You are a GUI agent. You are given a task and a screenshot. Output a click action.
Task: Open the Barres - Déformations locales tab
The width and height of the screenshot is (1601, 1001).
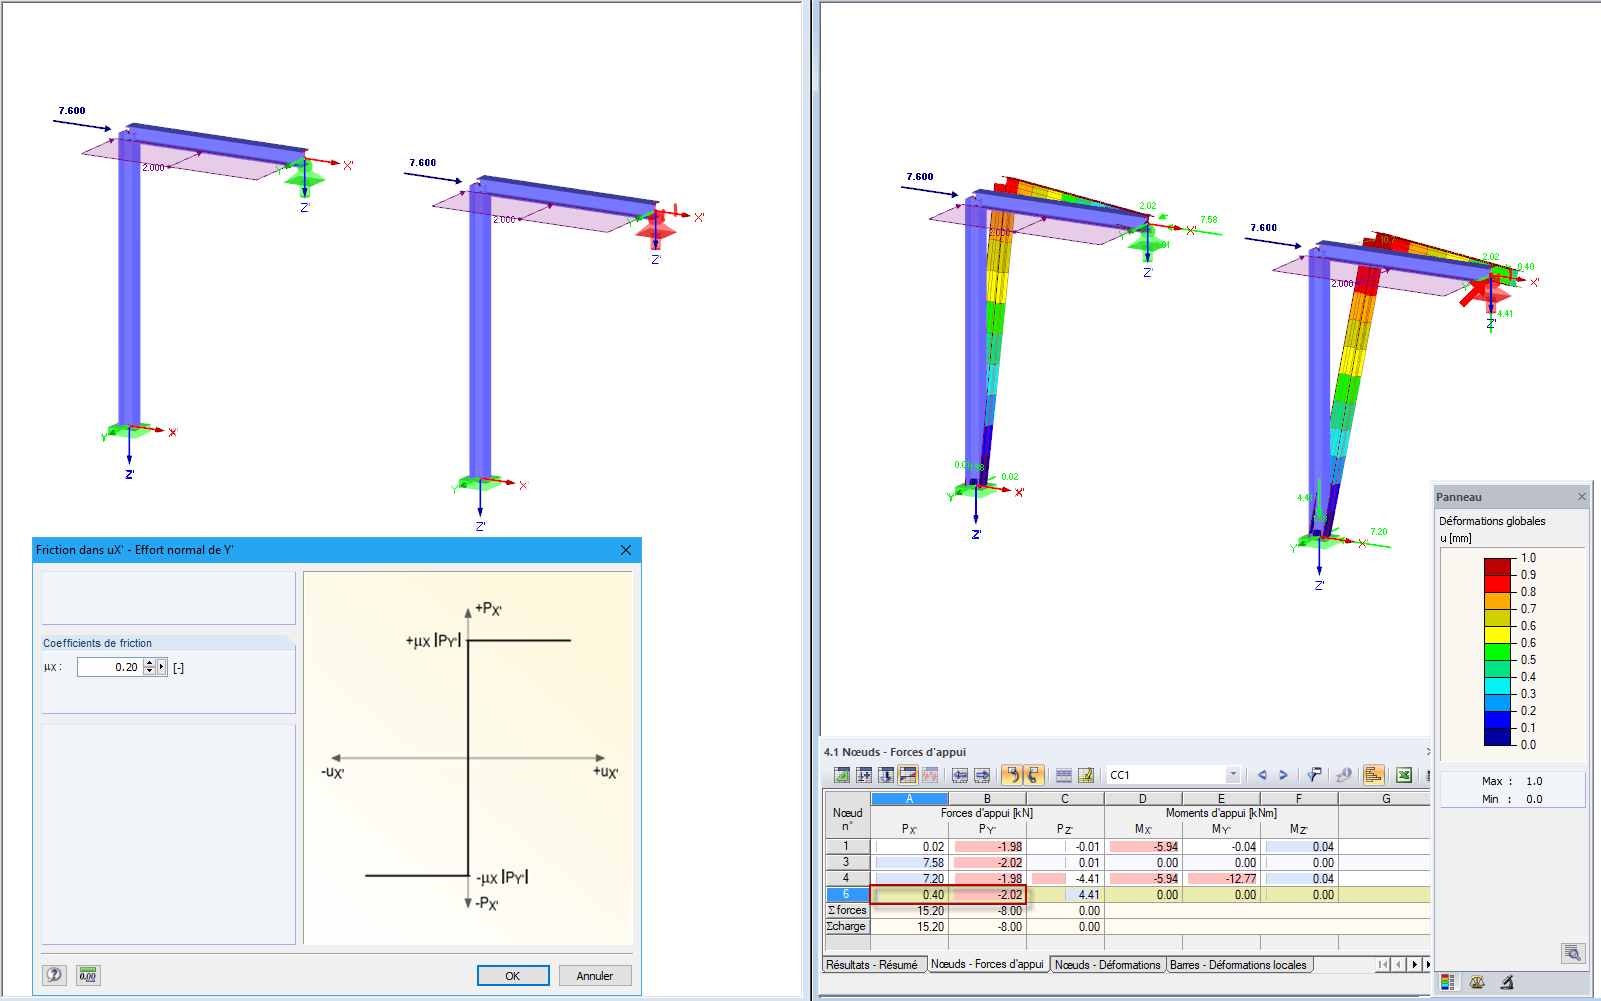coord(1238,965)
